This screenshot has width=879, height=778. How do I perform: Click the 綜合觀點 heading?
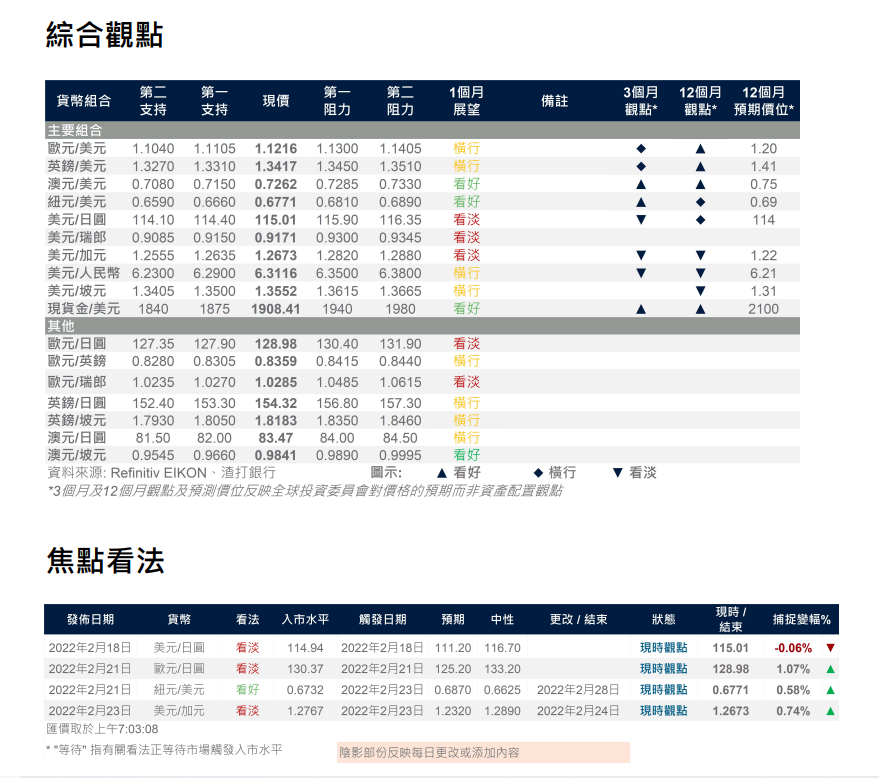click(x=104, y=35)
